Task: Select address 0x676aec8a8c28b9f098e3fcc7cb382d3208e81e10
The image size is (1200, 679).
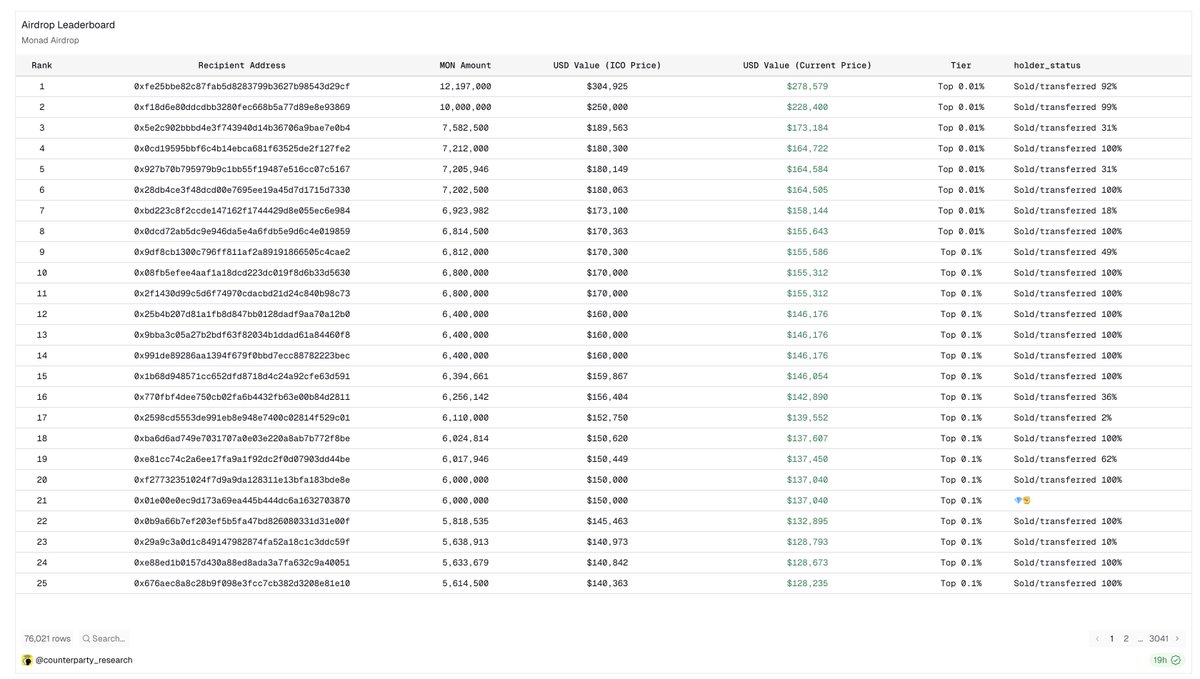Action: (242, 583)
